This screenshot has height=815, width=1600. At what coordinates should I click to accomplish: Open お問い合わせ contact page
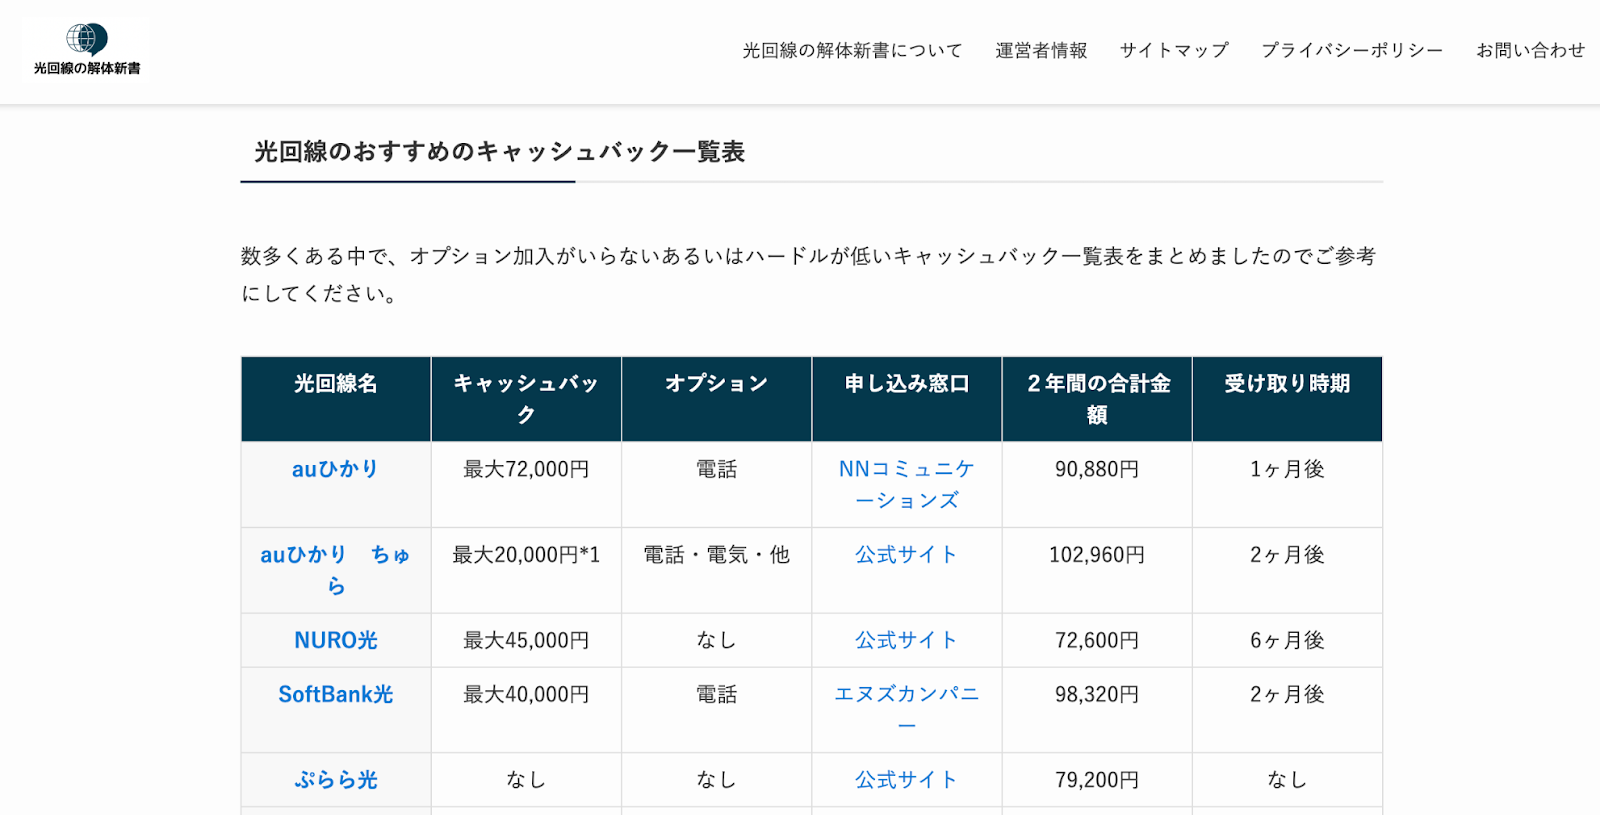tap(1531, 50)
